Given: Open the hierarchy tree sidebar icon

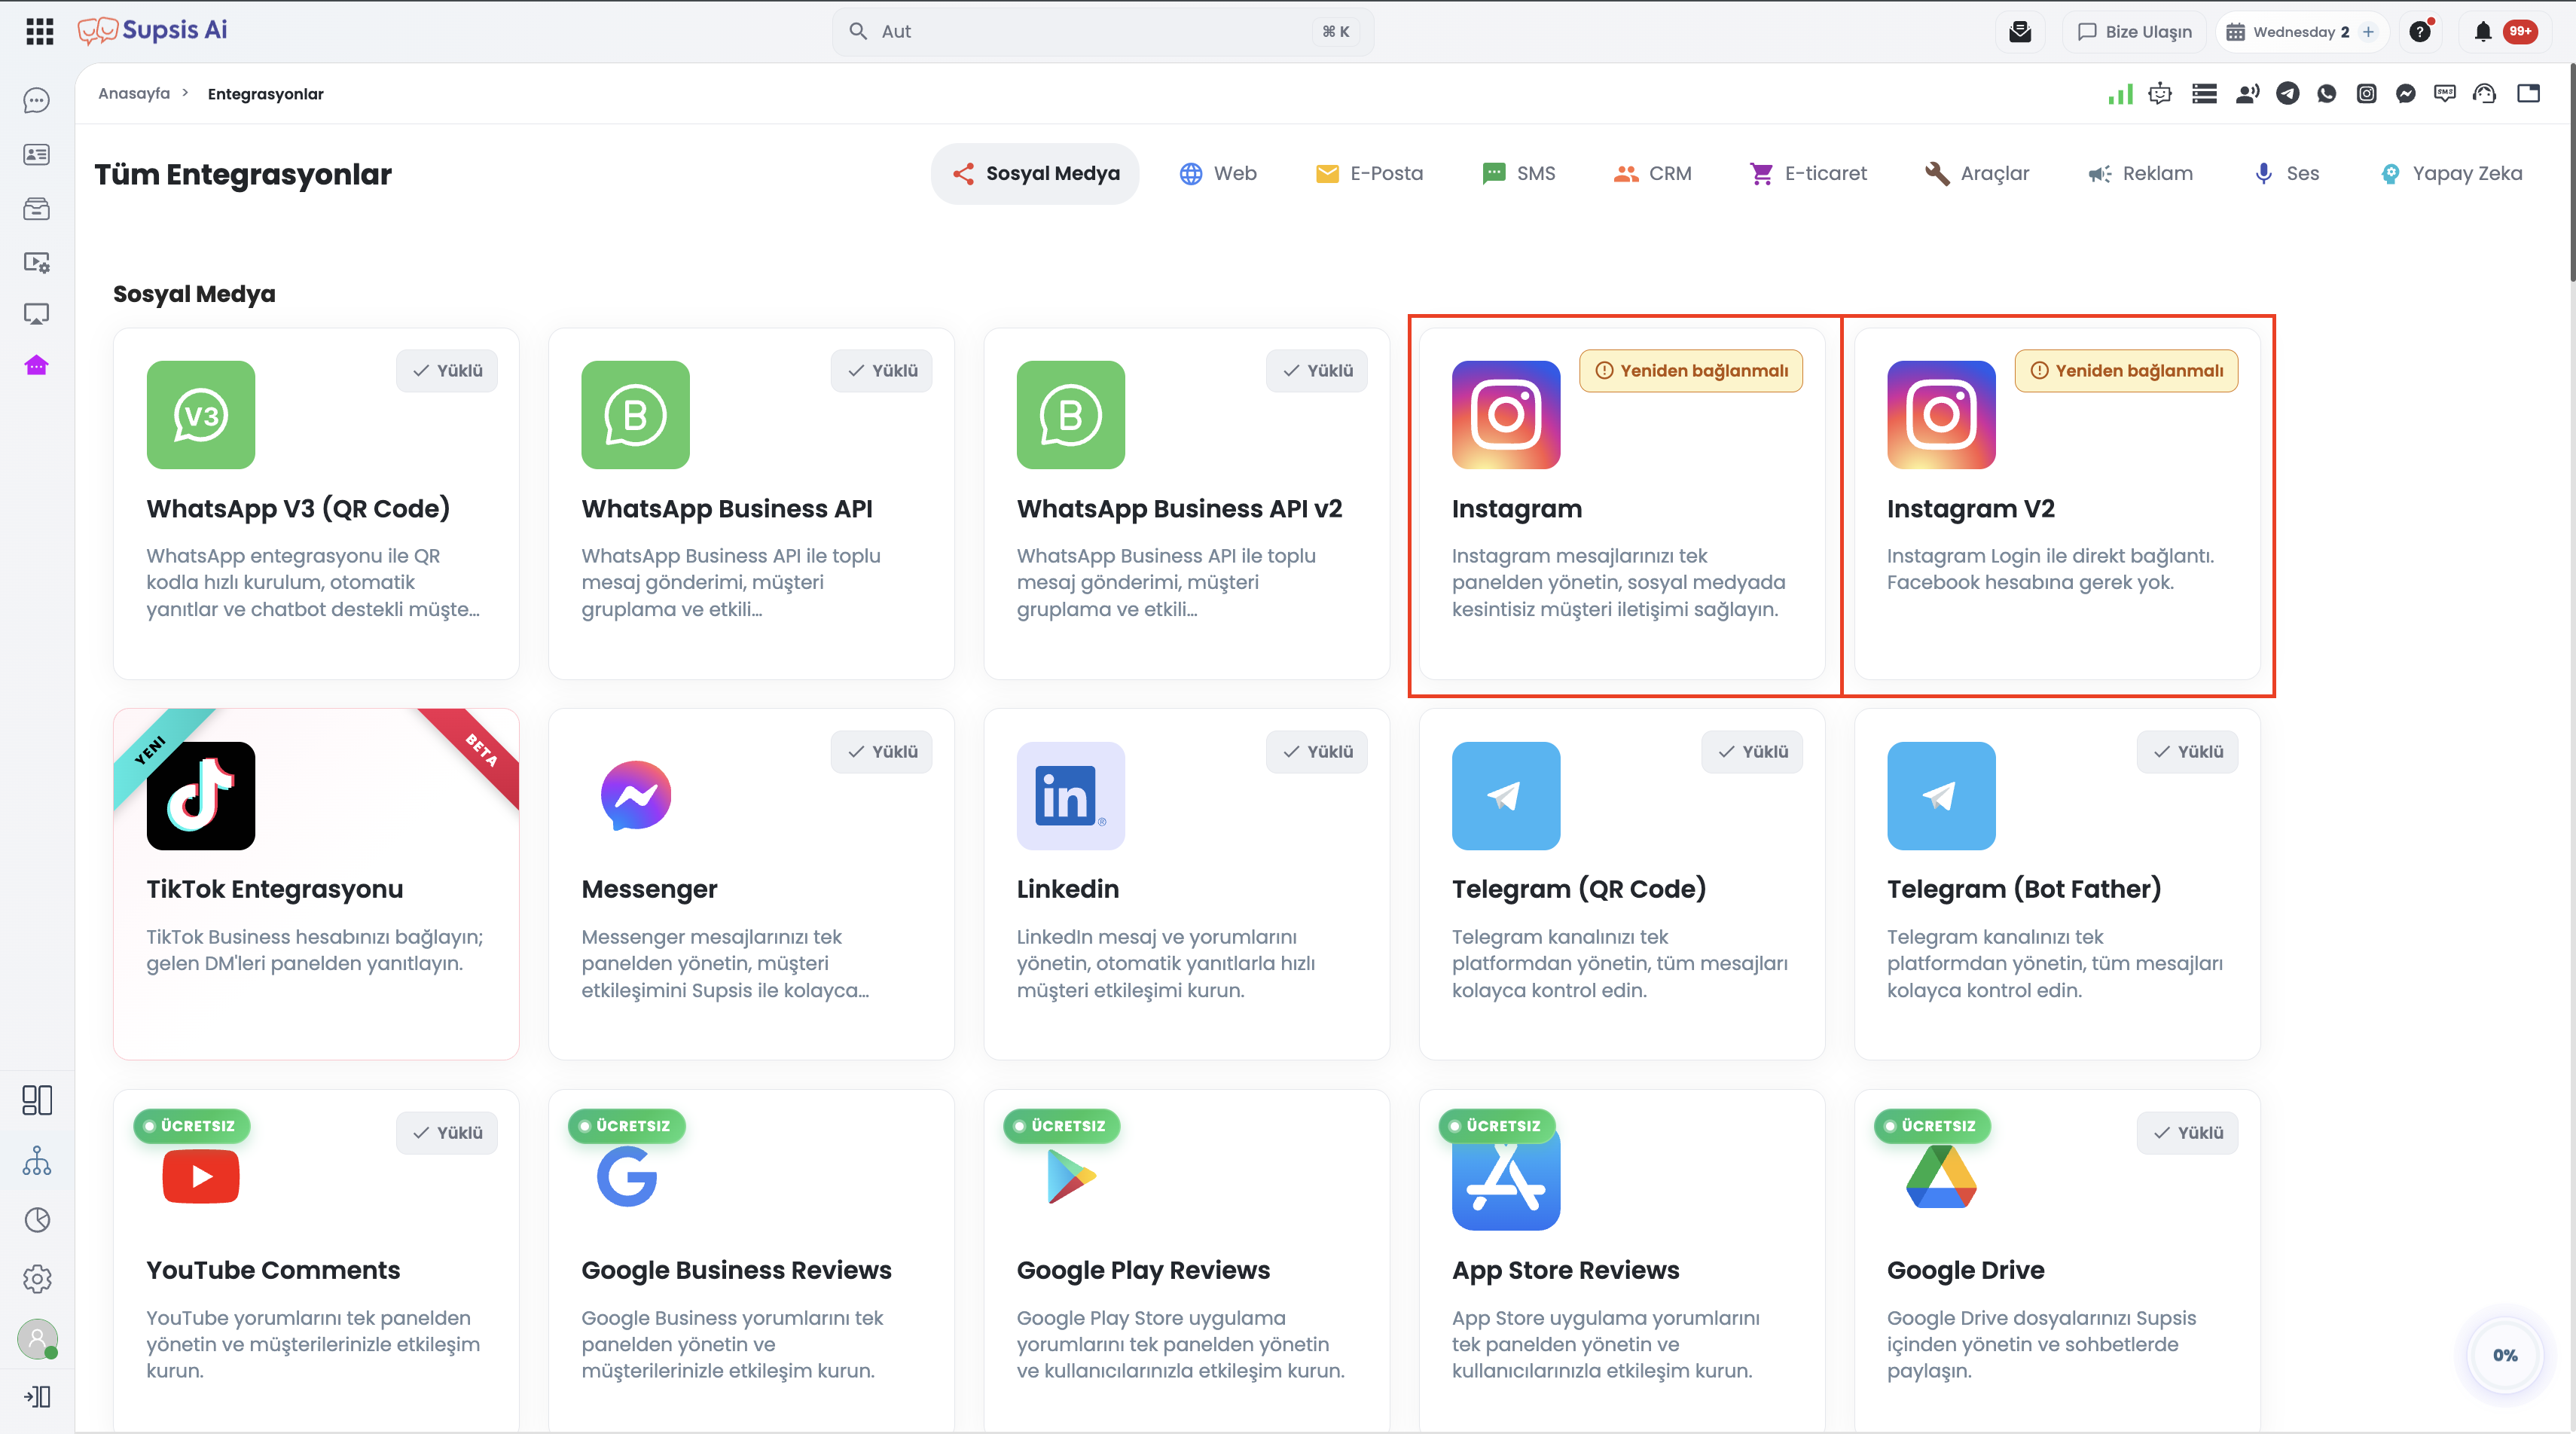Looking at the screenshot, I should pos(37,1161).
